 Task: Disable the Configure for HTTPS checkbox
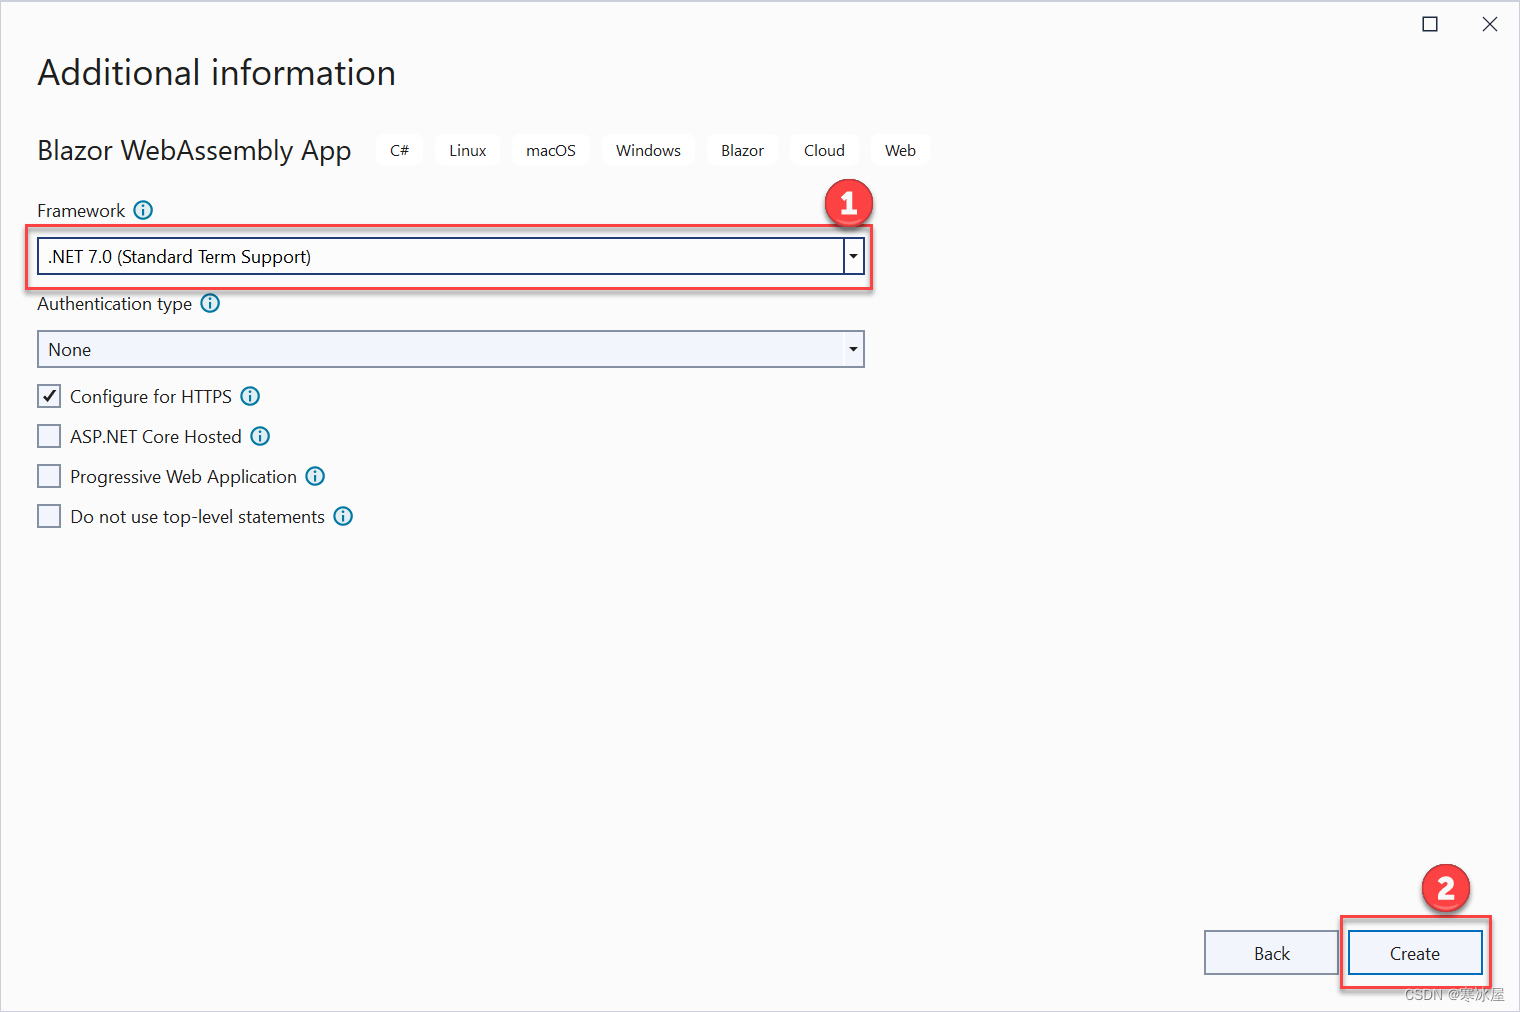tap(49, 396)
